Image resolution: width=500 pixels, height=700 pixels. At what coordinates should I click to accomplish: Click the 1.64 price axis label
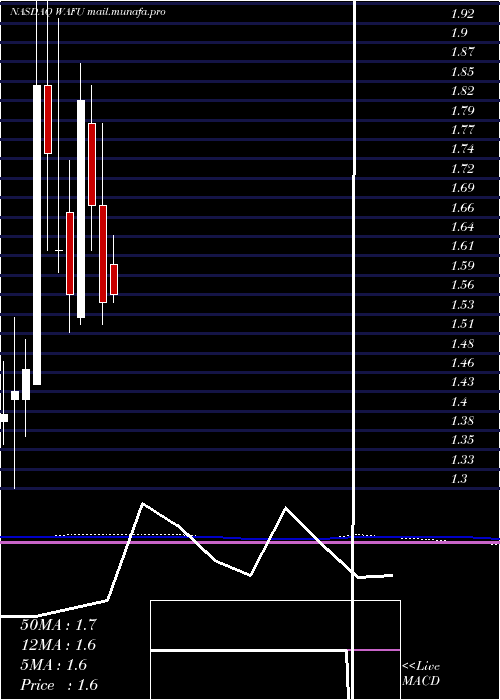coord(462,227)
